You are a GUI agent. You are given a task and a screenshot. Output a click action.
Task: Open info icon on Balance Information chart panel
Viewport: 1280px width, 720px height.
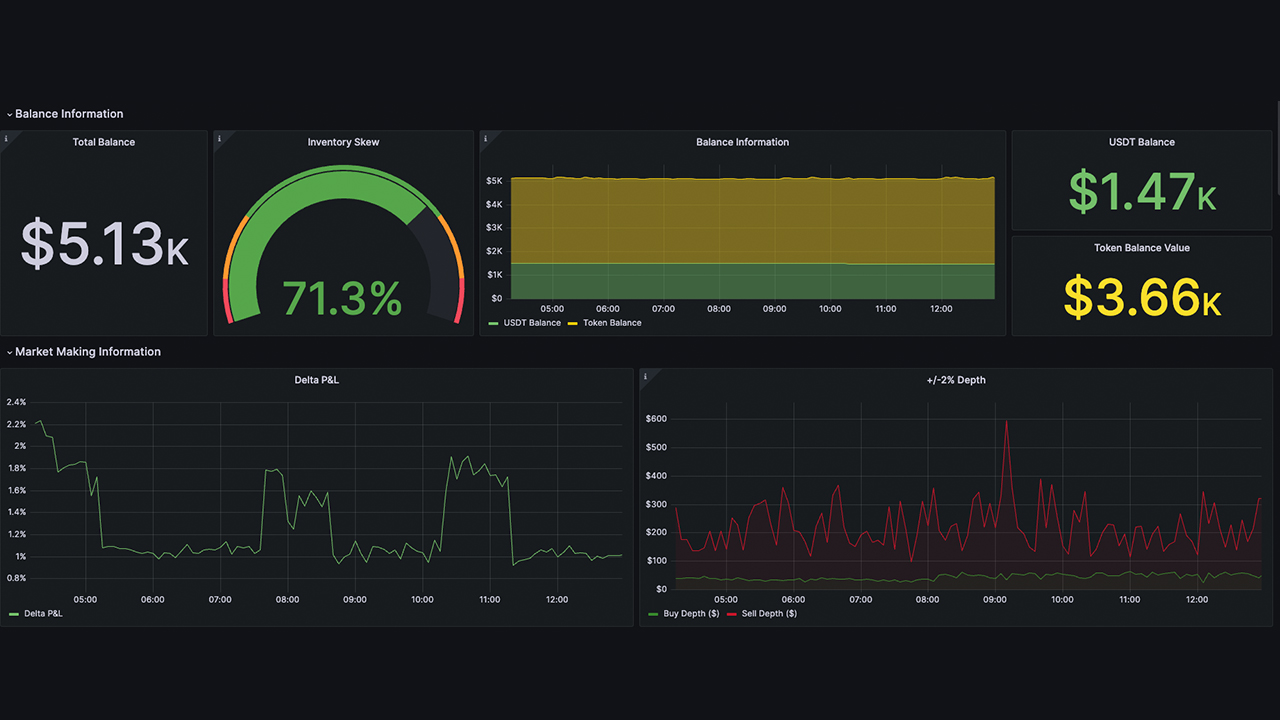click(485, 139)
